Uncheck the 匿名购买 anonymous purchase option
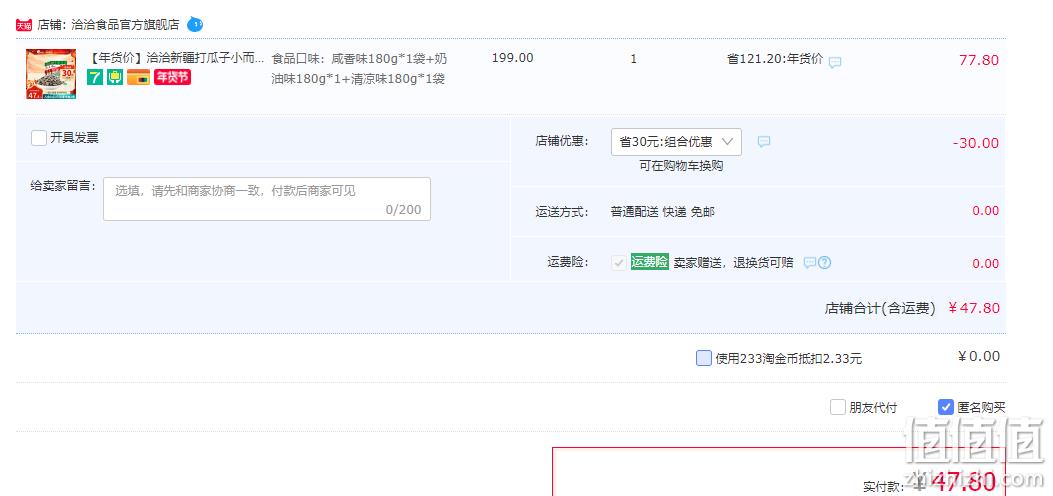Screen dimensions: 1053x496 click(x=946, y=407)
